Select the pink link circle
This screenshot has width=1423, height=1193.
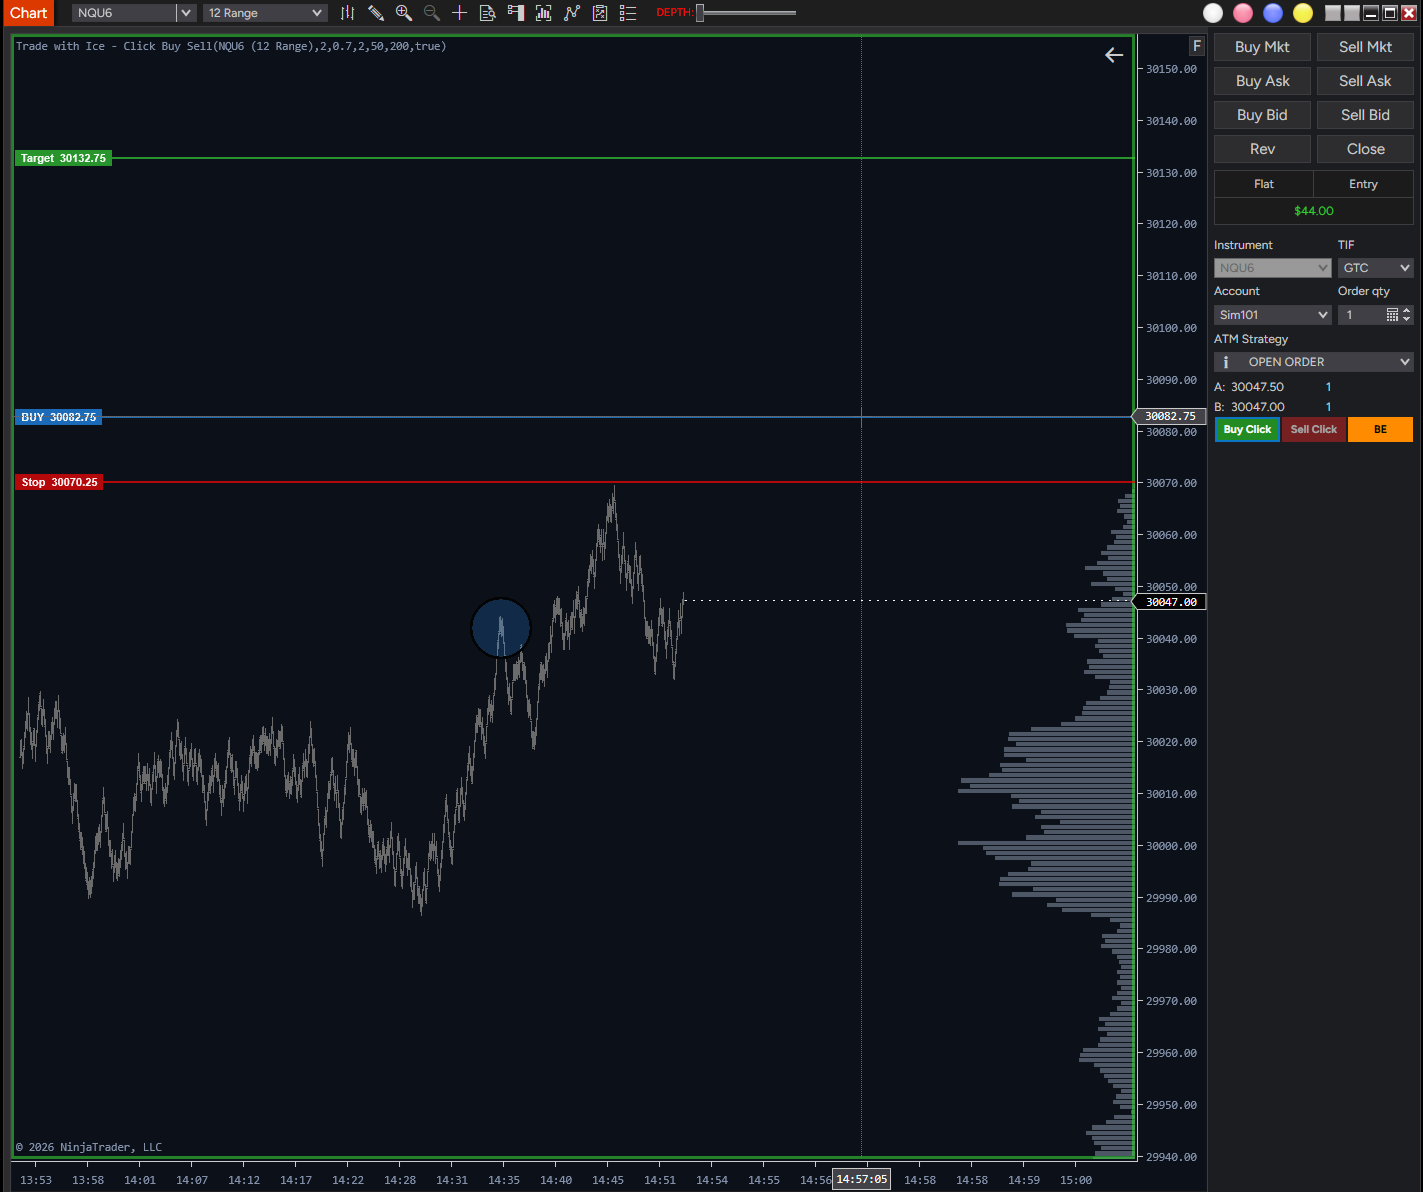click(1243, 13)
